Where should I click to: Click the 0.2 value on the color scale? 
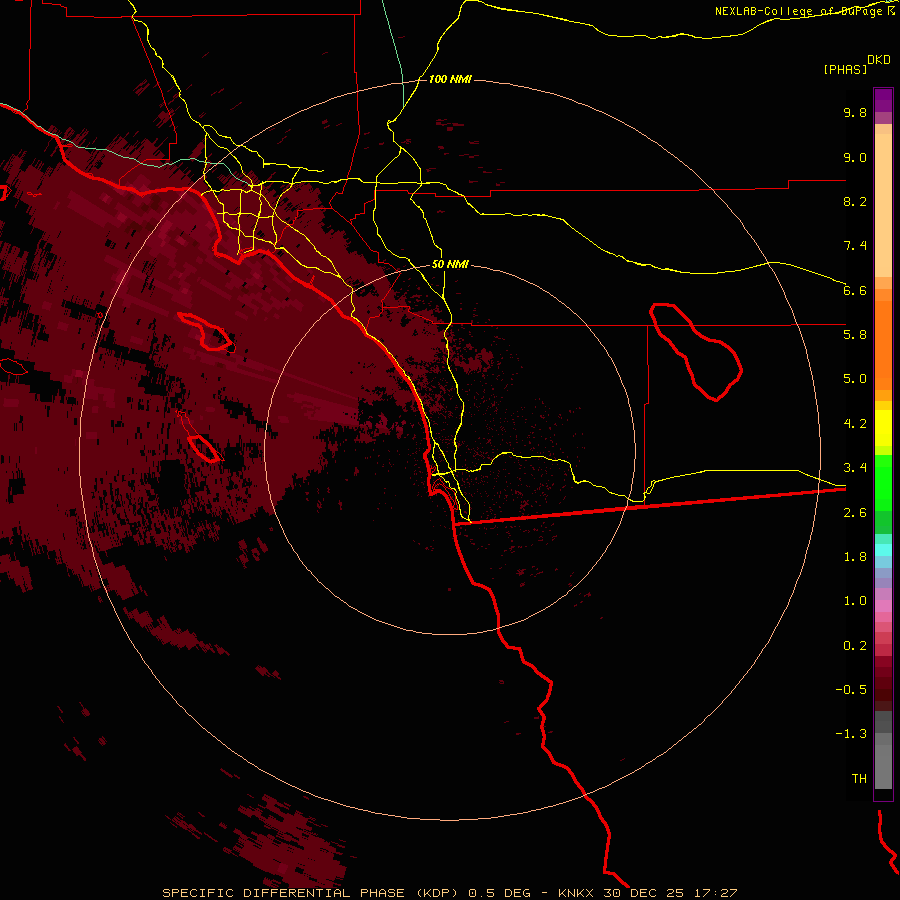pyautogui.click(x=855, y=646)
